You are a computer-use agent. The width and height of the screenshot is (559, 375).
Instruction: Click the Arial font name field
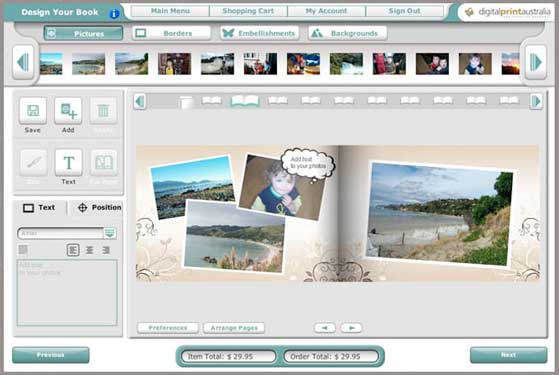(61, 233)
